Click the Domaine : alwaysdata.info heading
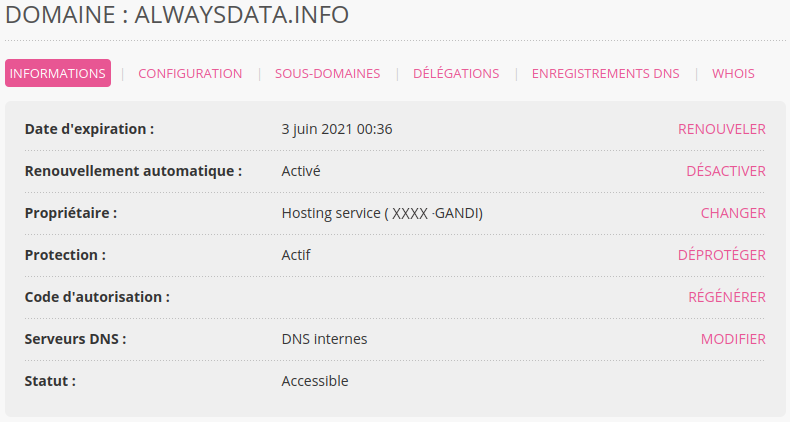790x422 pixels. (x=177, y=15)
